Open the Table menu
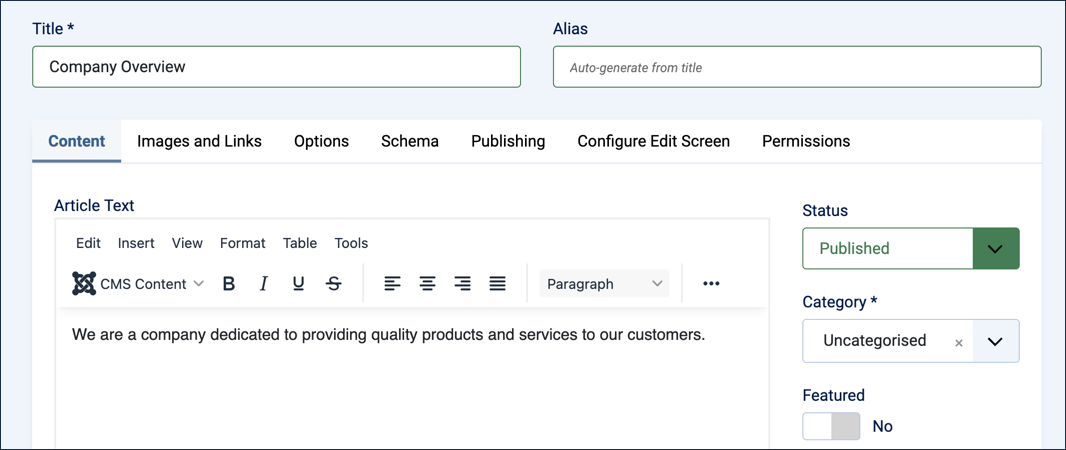 [x=300, y=243]
